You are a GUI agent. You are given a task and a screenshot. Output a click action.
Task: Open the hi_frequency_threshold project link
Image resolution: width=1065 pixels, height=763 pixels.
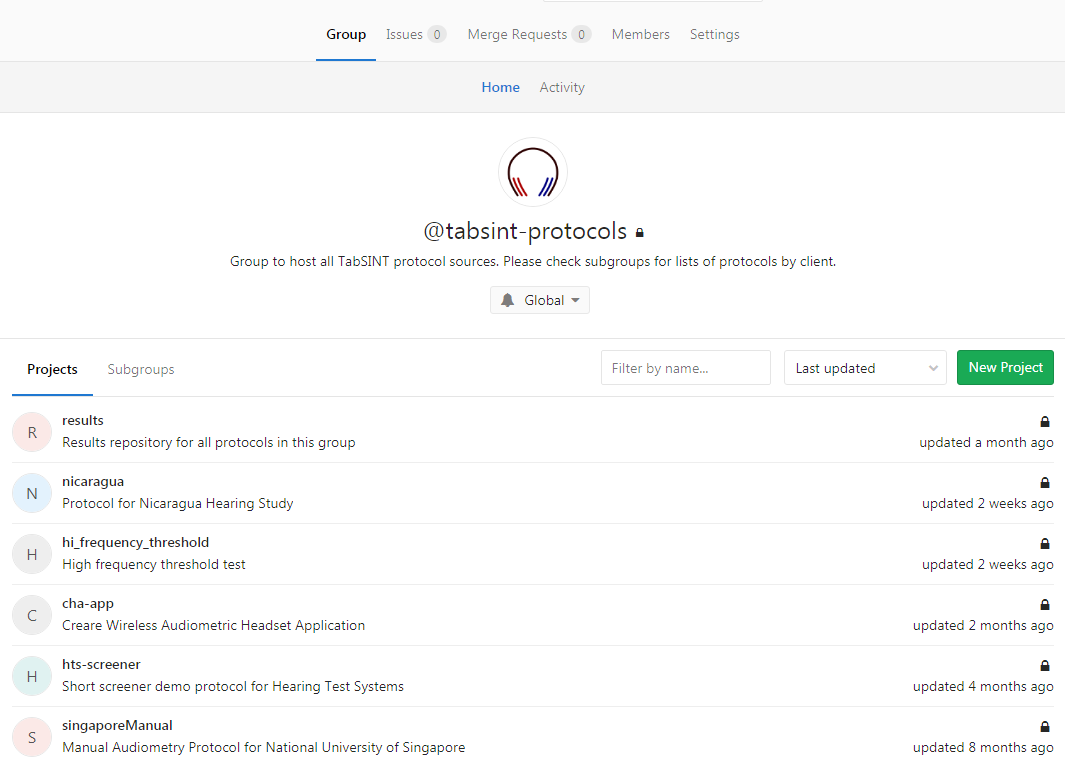[135, 542]
